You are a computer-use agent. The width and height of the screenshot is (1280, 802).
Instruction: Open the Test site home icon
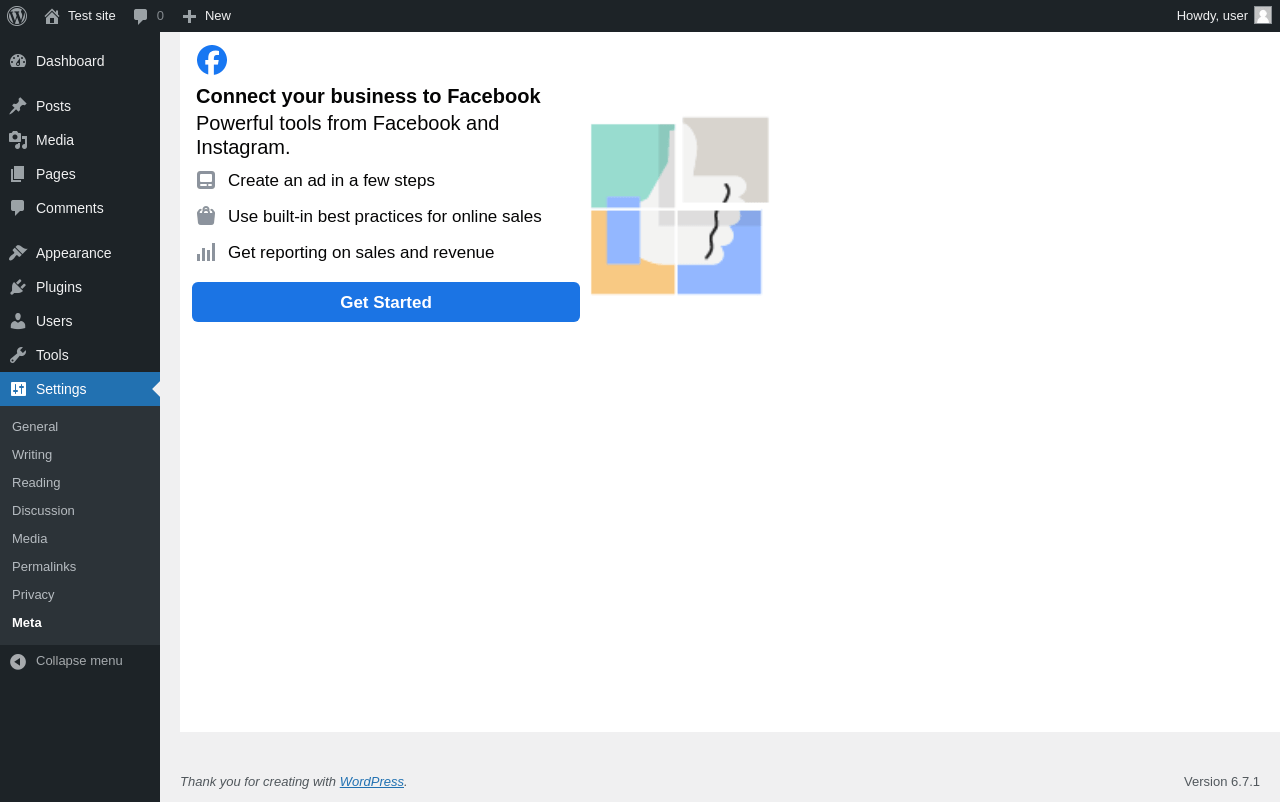tap(52, 16)
